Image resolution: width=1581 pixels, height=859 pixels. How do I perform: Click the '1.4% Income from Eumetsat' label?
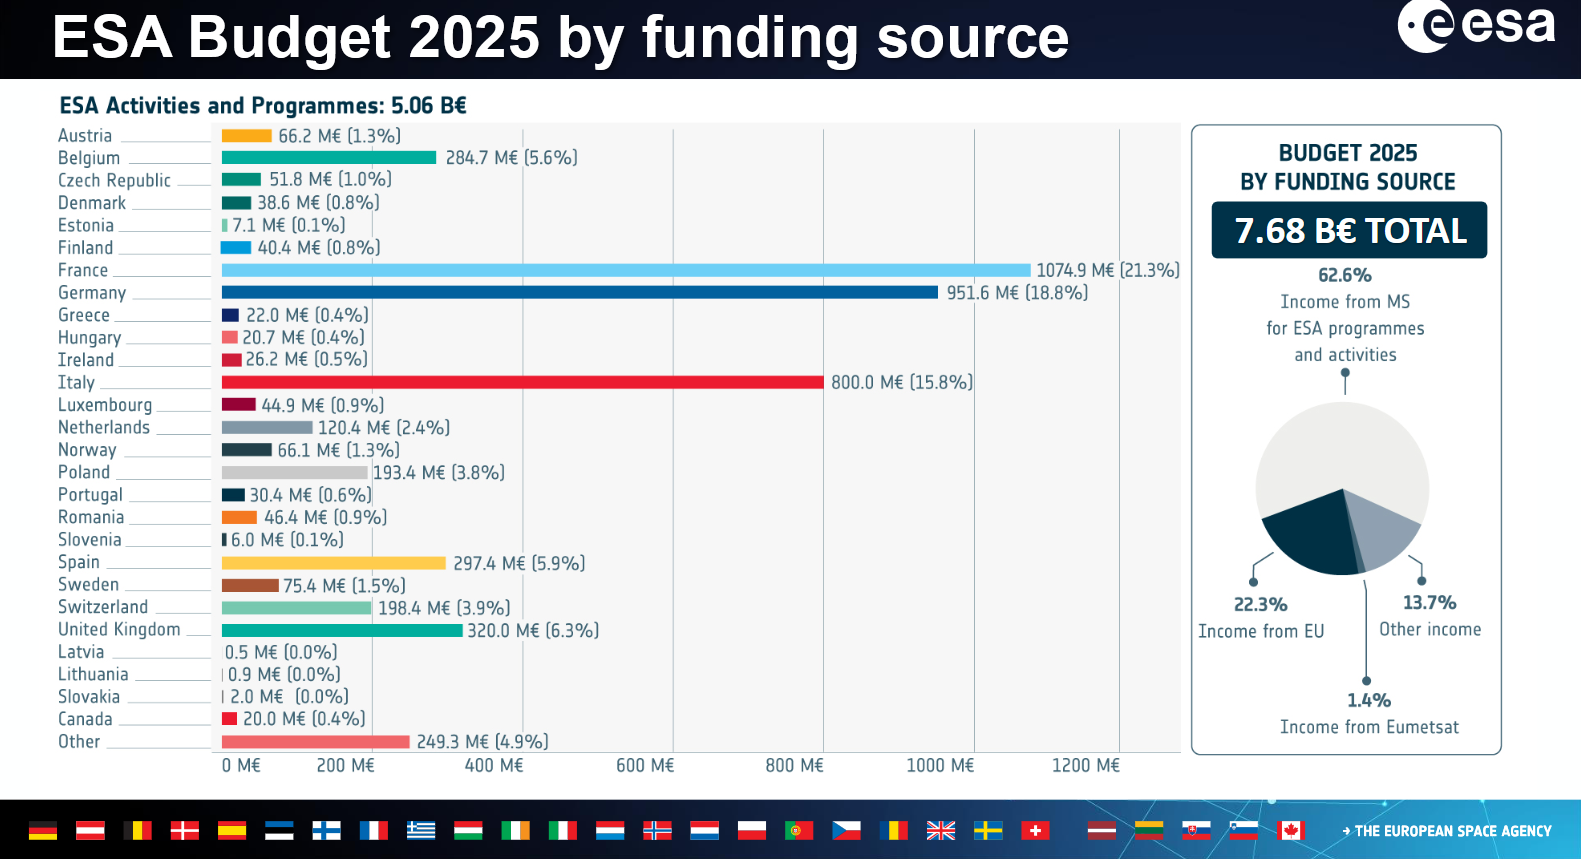coord(1369,714)
